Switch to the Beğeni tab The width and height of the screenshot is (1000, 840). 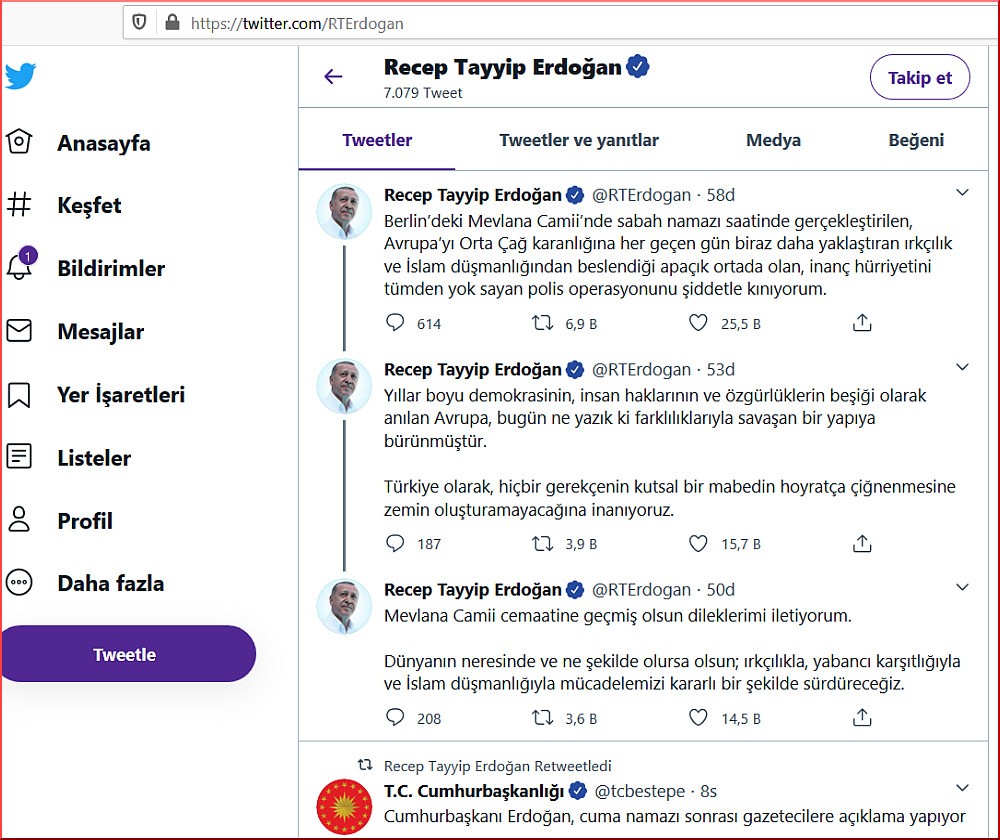916,140
